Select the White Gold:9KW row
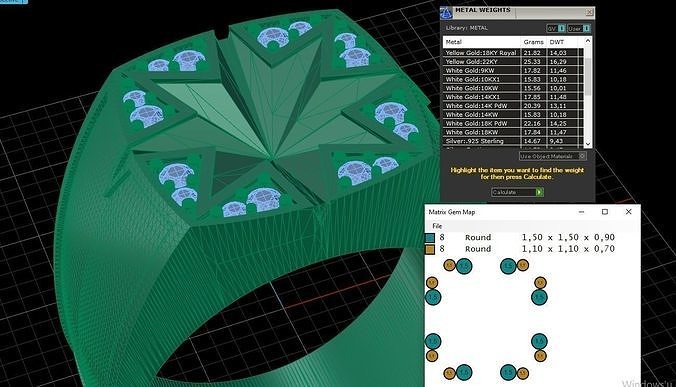 (513, 70)
